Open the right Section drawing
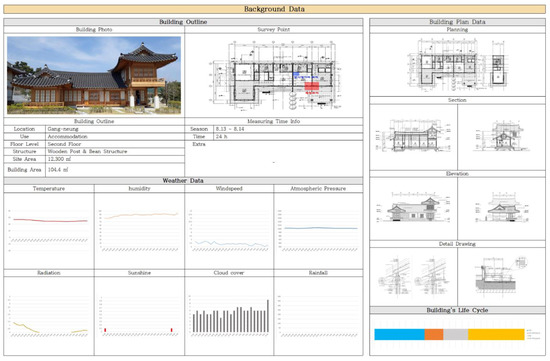550x361 pixels. pos(502,136)
